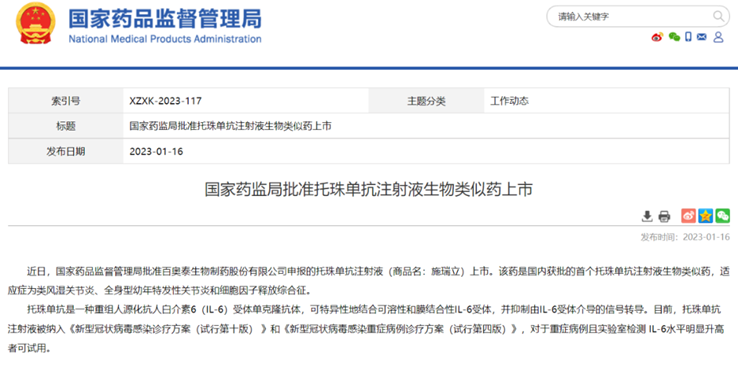This screenshot has height=366, width=738.
Task: Click the 工作动态 topic category value
Action: point(510,101)
